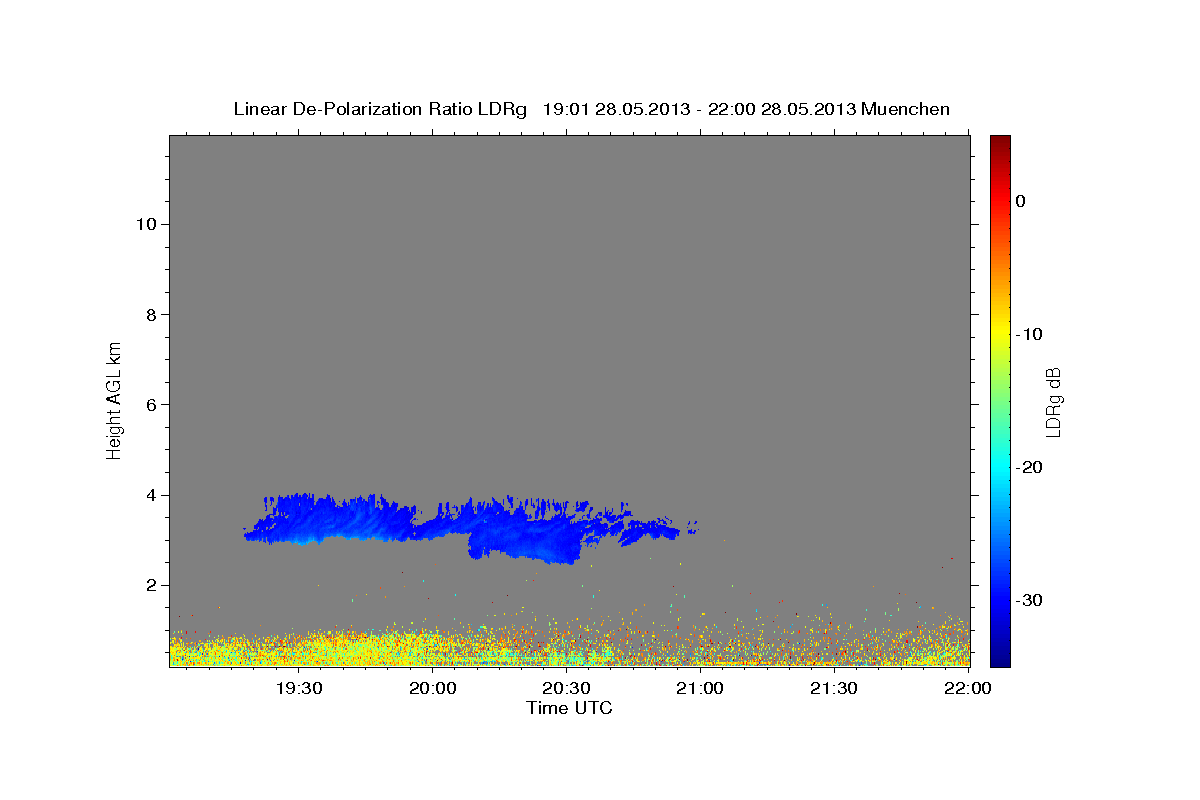The width and height of the screenshot is (1200, 800).
Task: Click the '22:00' time axis label
Action: click(x=968, y=688)
